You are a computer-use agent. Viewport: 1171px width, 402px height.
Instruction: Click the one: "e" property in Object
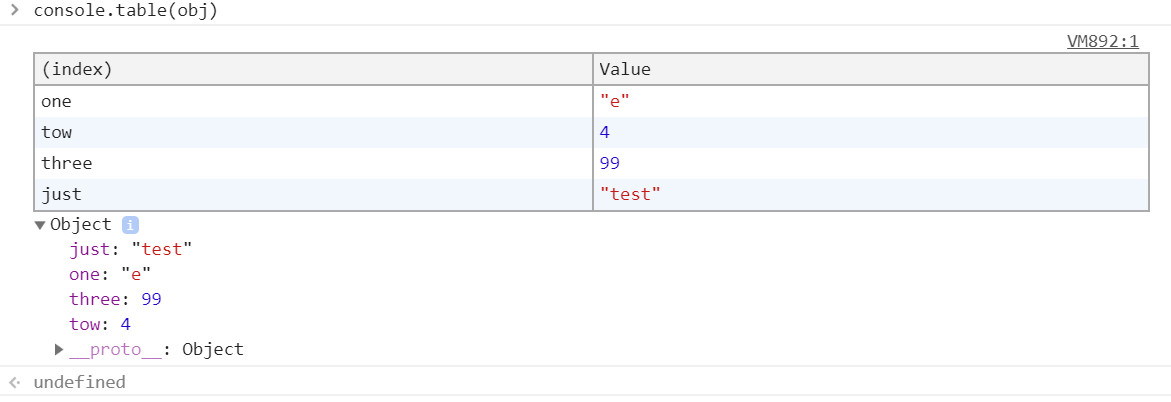(110, 274)
